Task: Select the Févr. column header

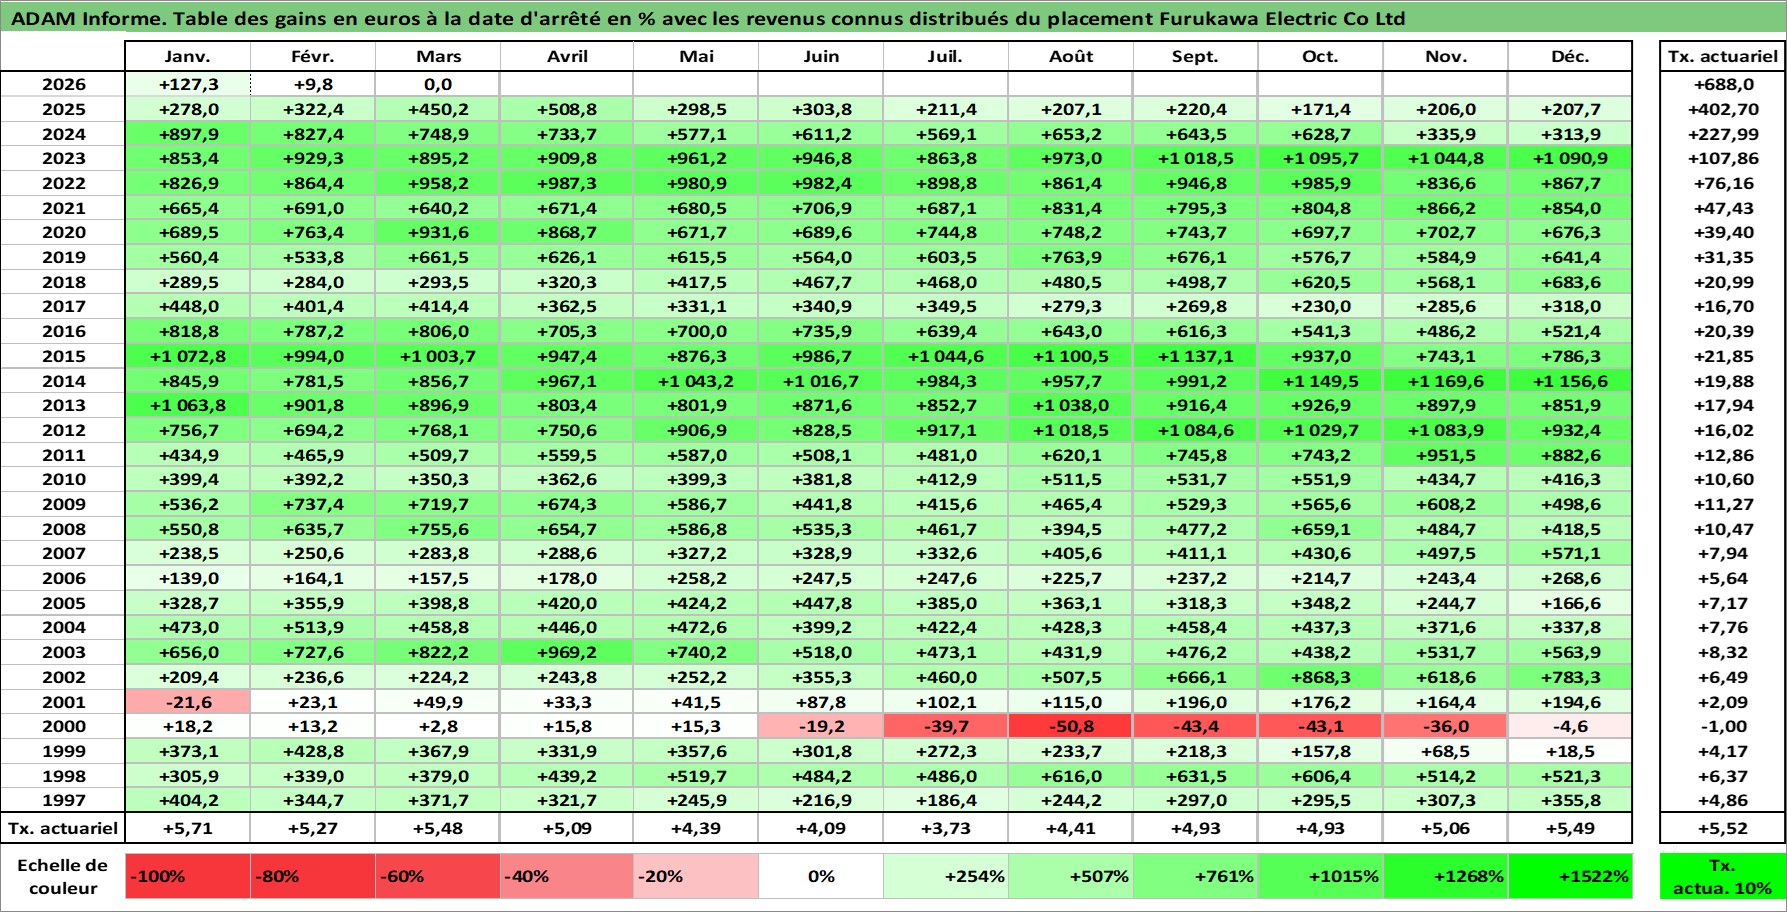Action: click(313, 56)
